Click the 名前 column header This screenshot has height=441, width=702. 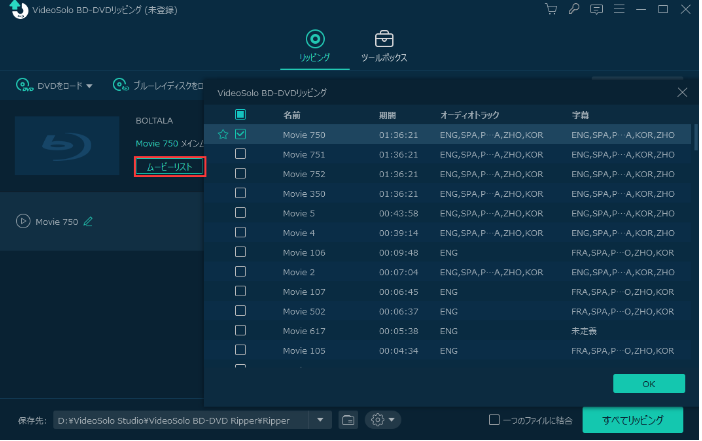click(291, 115)
